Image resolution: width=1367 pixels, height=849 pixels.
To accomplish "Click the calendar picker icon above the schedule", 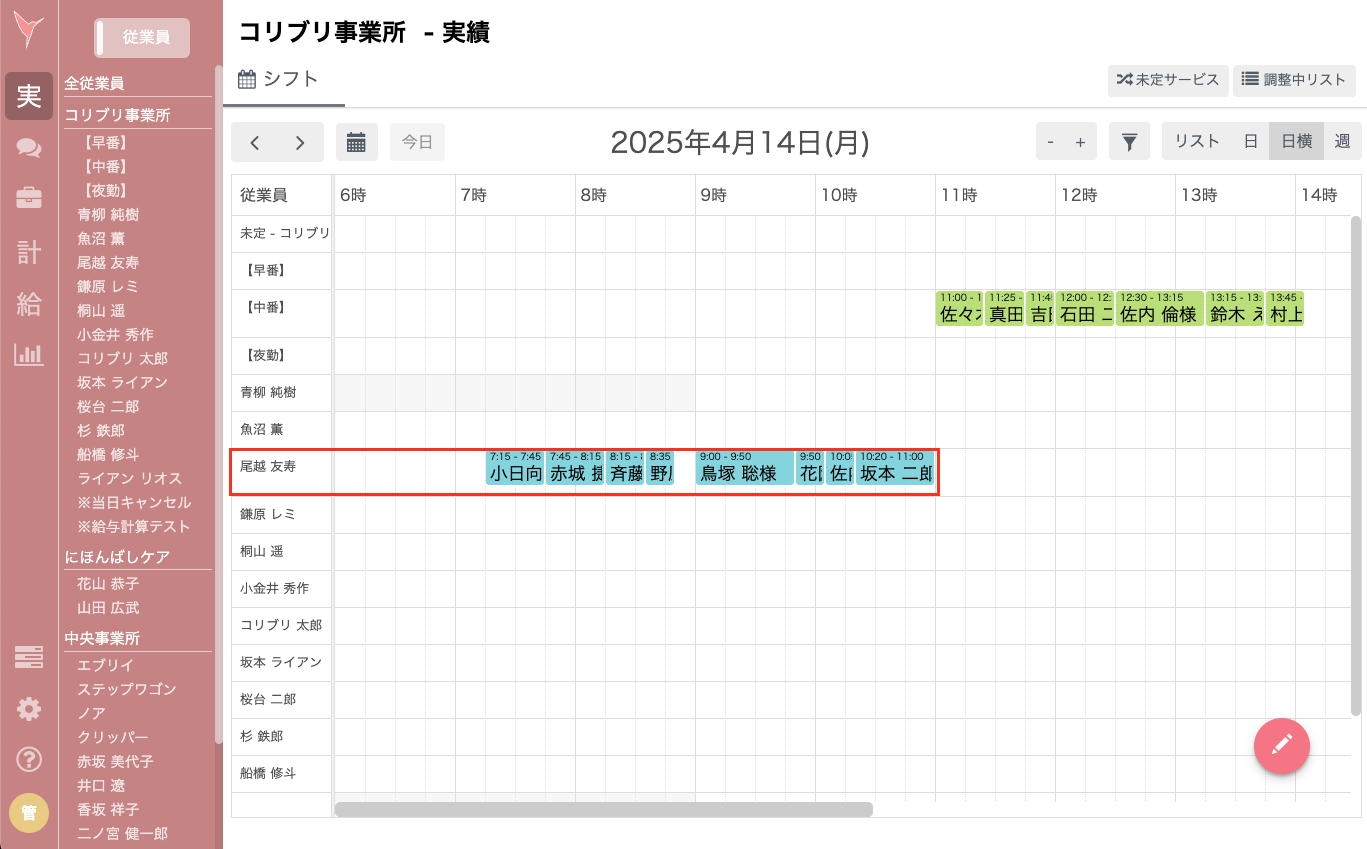I will coord(357,141).
